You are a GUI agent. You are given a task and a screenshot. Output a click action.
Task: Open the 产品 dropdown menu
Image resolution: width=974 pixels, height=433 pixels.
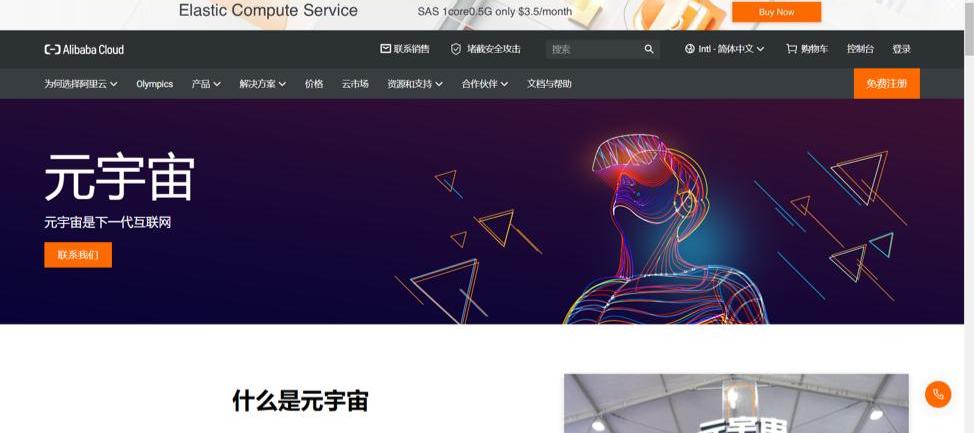point(206,84)
